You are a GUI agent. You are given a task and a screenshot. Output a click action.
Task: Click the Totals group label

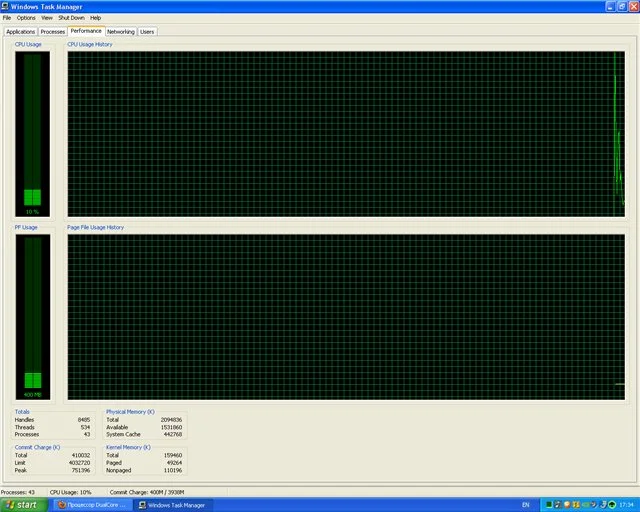coord(22,412)
